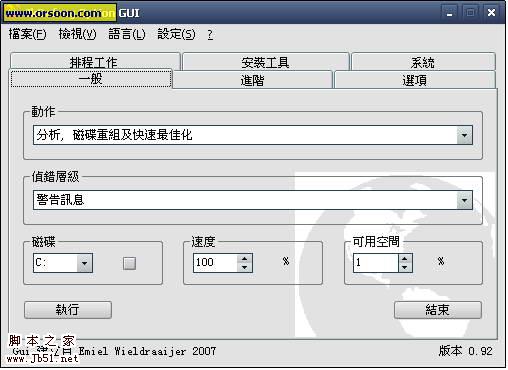Open the 語言(L) menu

[x=127, y=34]
